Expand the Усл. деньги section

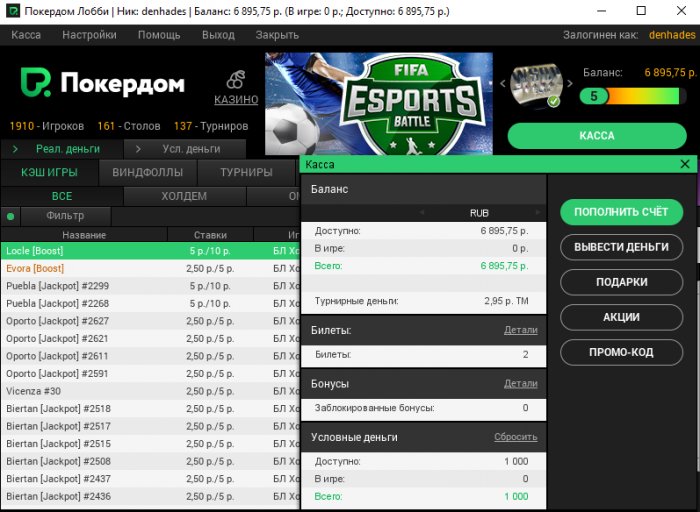coord(185,149)
